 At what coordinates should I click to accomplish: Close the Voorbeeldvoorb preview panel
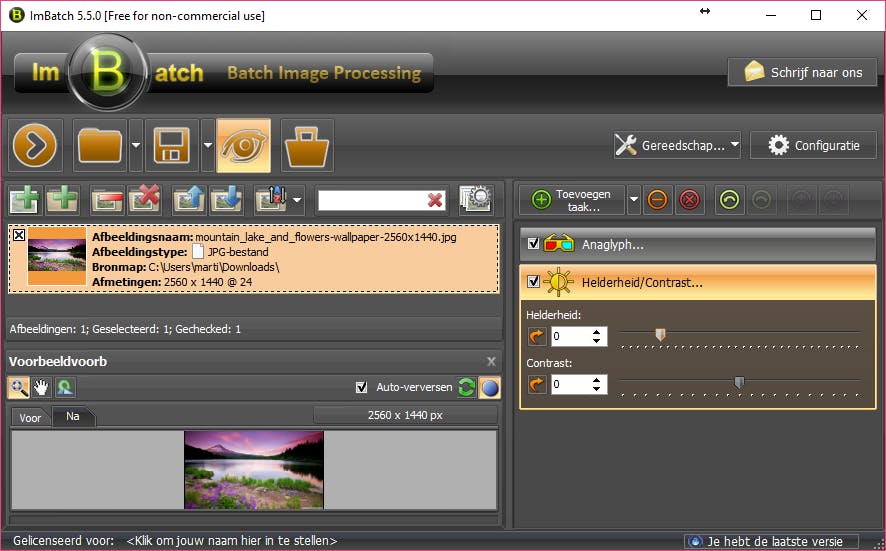click(x=491, y=361)
